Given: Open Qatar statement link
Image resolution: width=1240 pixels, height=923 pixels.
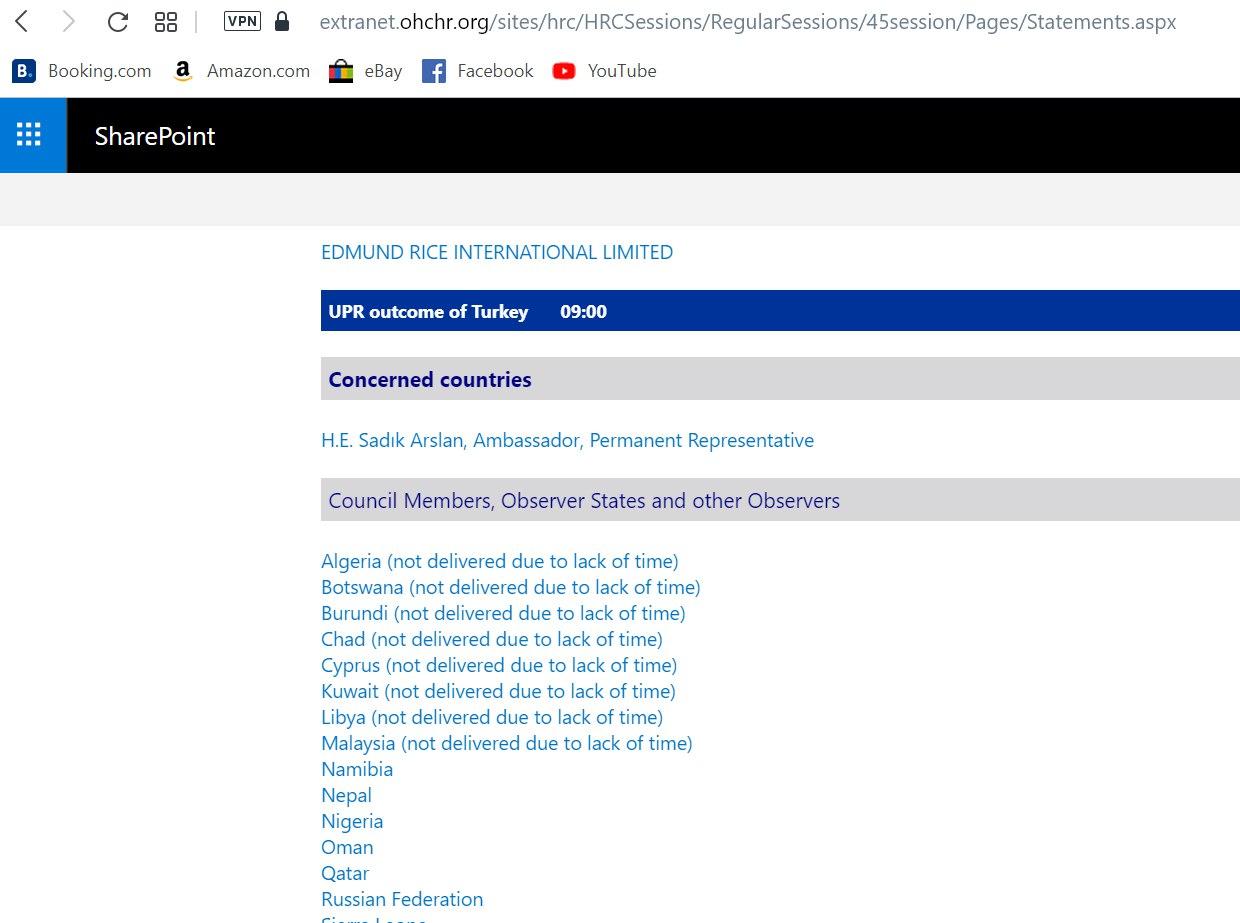Looking at the screenshot, I should click(x=345, y=873).
